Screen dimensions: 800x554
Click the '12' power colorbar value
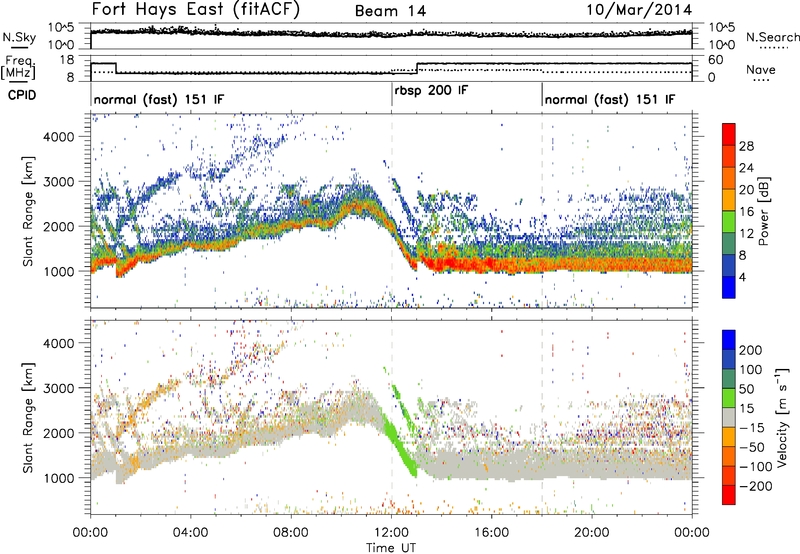746,234
